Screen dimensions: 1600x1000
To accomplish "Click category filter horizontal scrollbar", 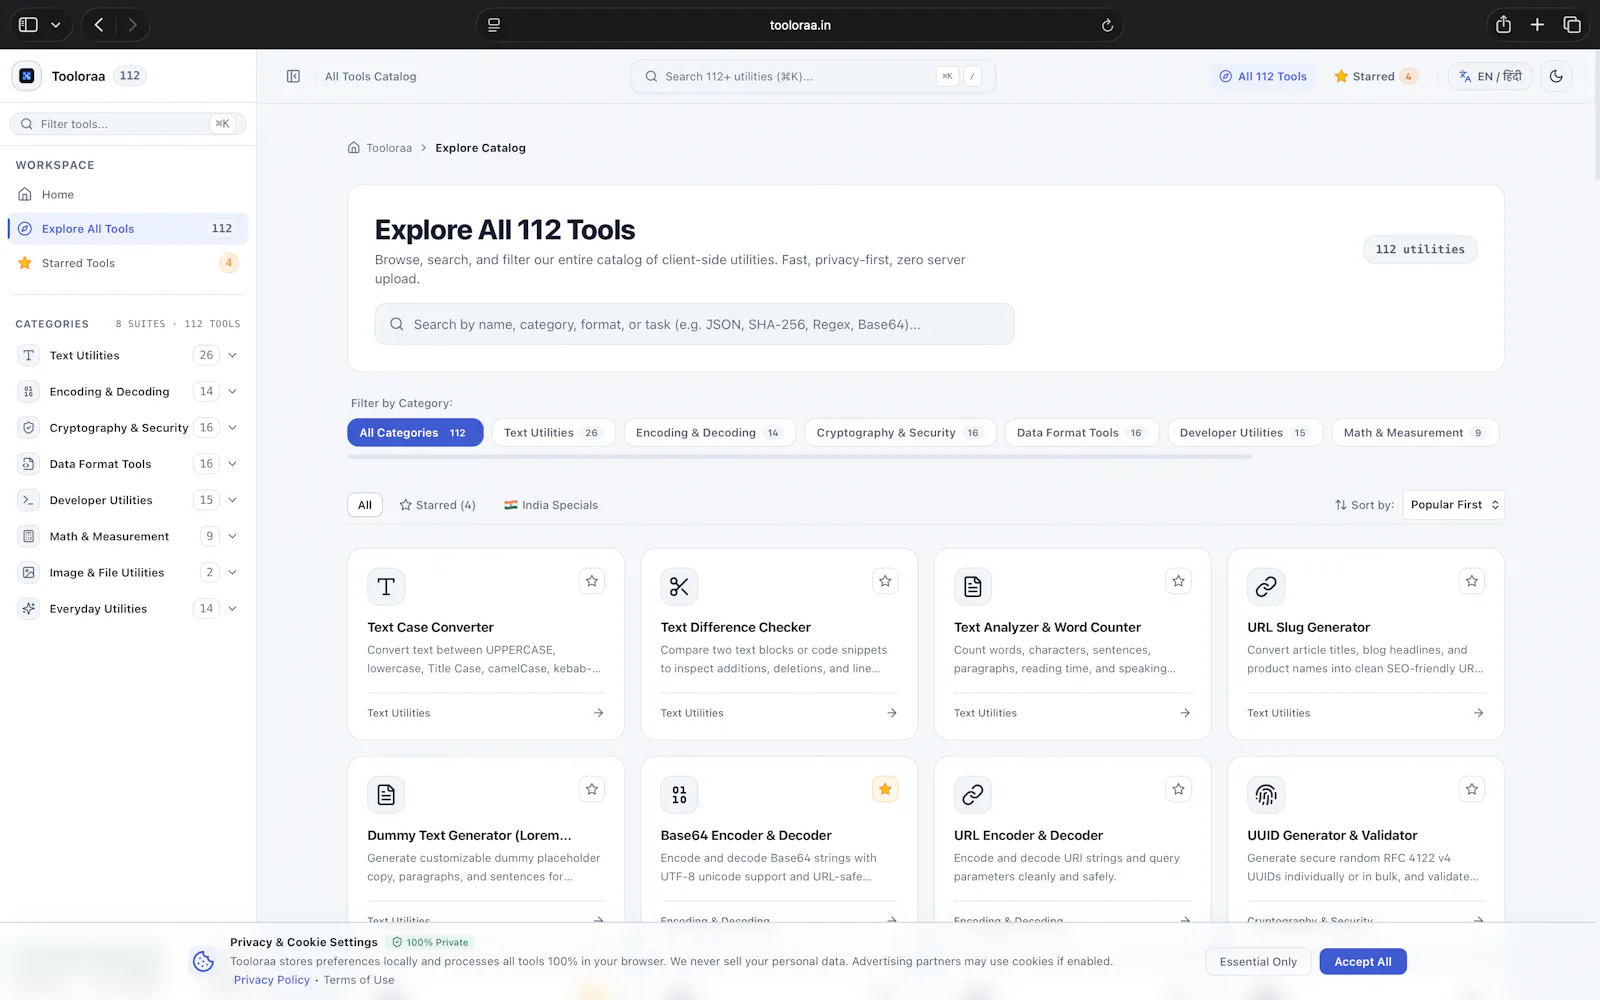I will 799,456.
